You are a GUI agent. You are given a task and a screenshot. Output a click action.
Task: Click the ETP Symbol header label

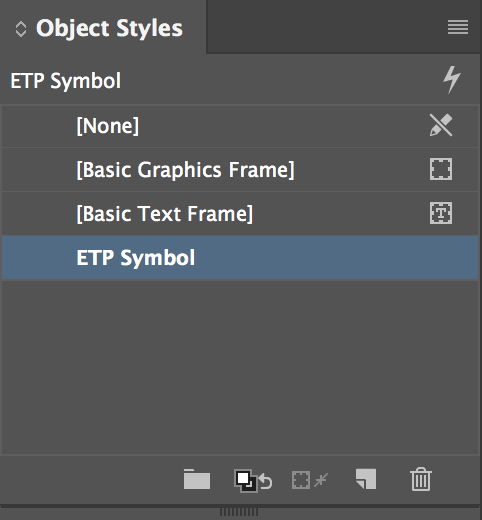[66, 81]
